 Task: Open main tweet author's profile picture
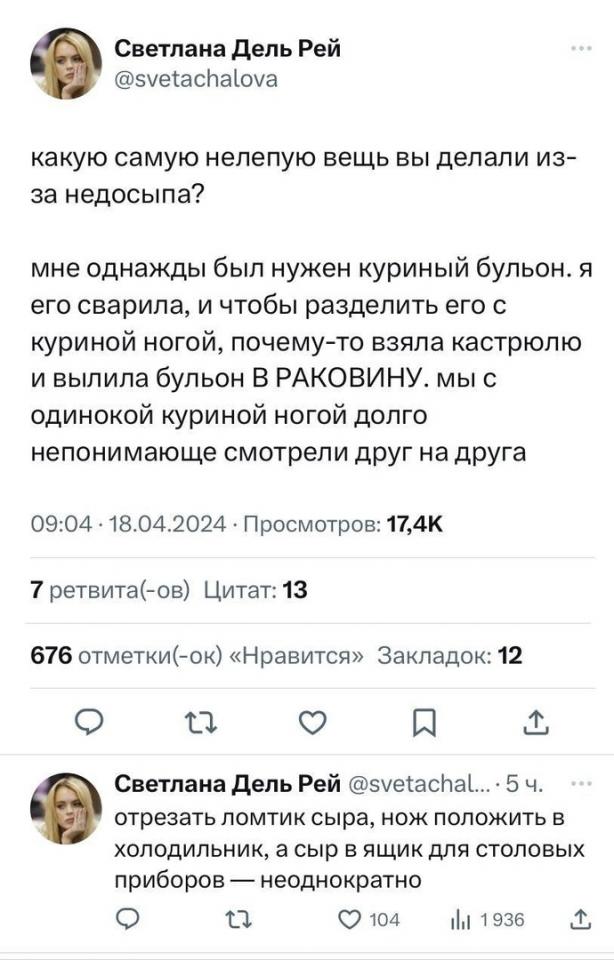point(67,63)
